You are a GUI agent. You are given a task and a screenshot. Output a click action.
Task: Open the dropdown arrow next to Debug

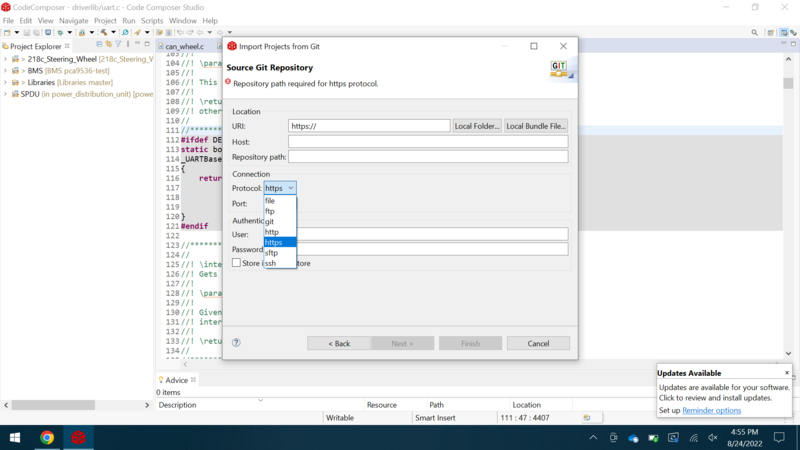click(70, 32)
